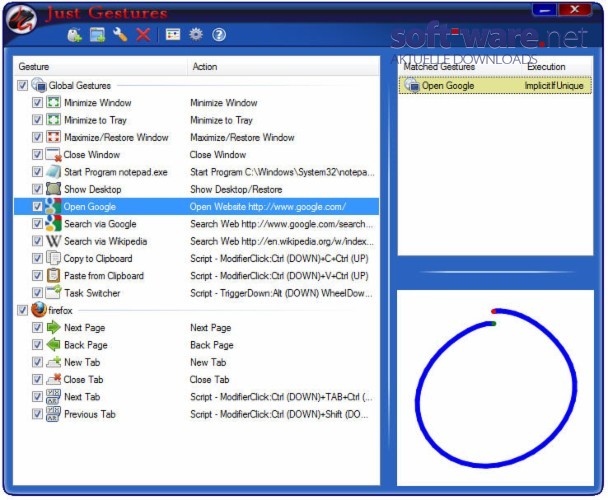Click the red X delete gesture icon
The width and height of the screenshot is (608, 500).
143,35
